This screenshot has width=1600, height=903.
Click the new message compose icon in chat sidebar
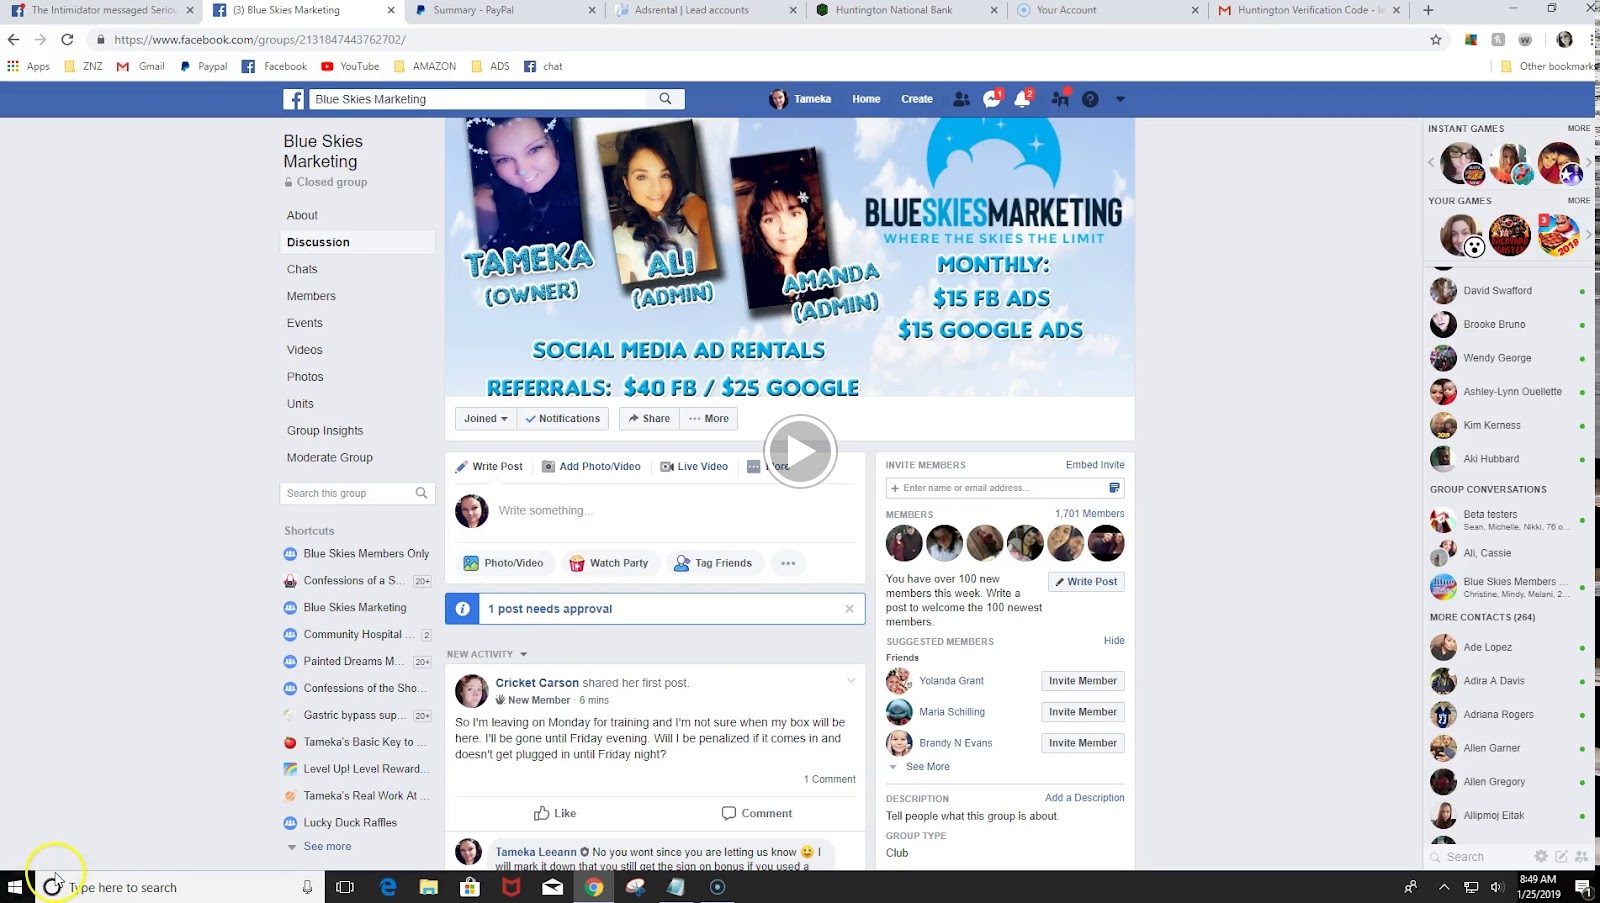click(x=1561, y=856)
